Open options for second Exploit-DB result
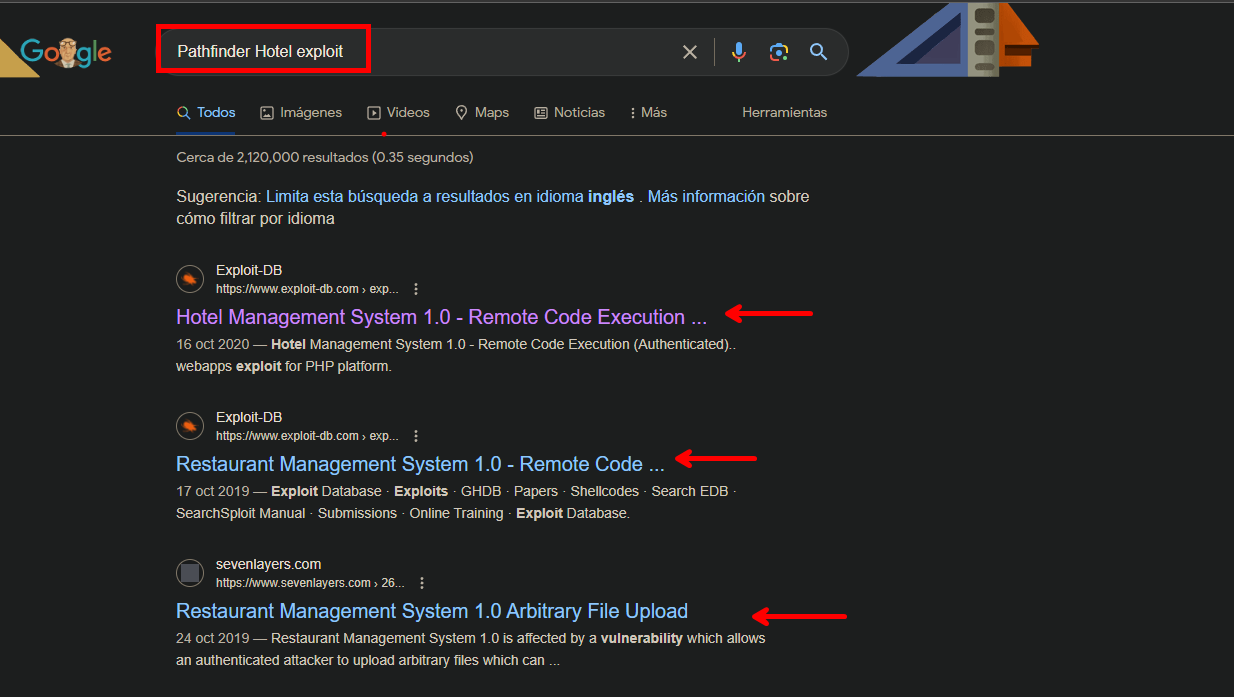 [416, 436]
